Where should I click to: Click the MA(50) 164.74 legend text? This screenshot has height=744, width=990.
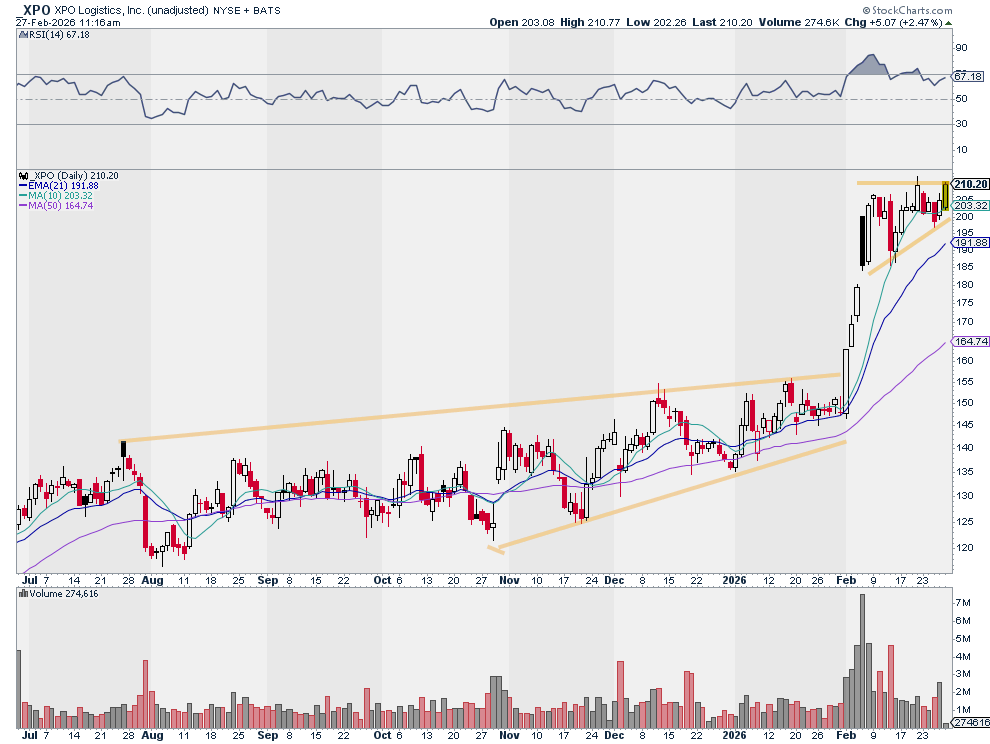pos(61,206)
